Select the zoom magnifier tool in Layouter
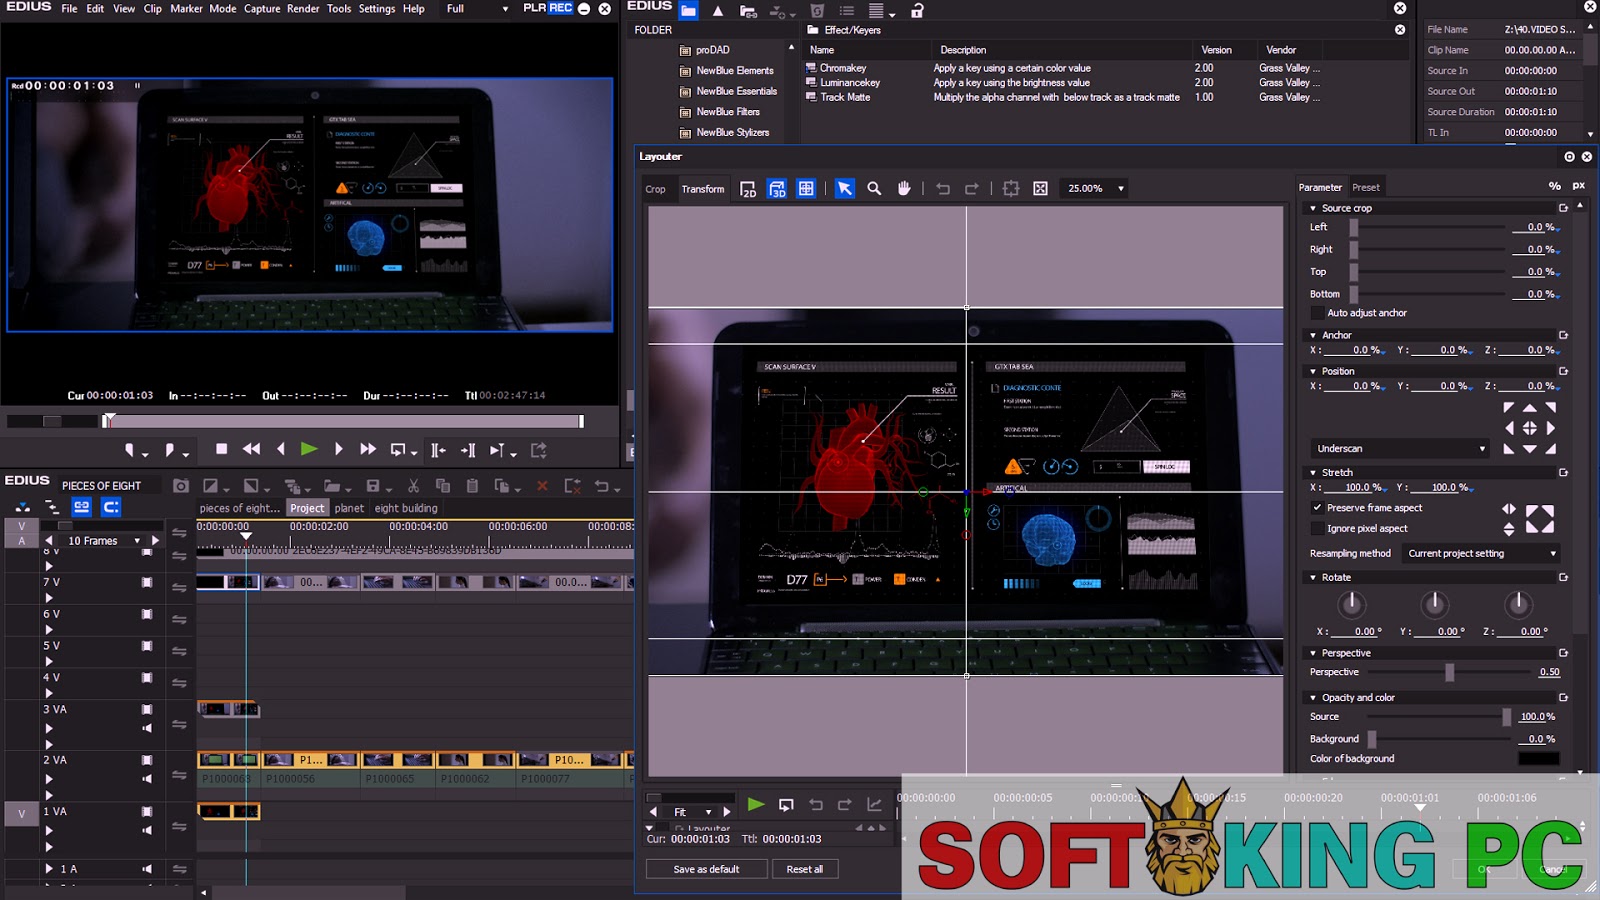The width and height of the screenshot is (1600, 900). tap(874, 188)
